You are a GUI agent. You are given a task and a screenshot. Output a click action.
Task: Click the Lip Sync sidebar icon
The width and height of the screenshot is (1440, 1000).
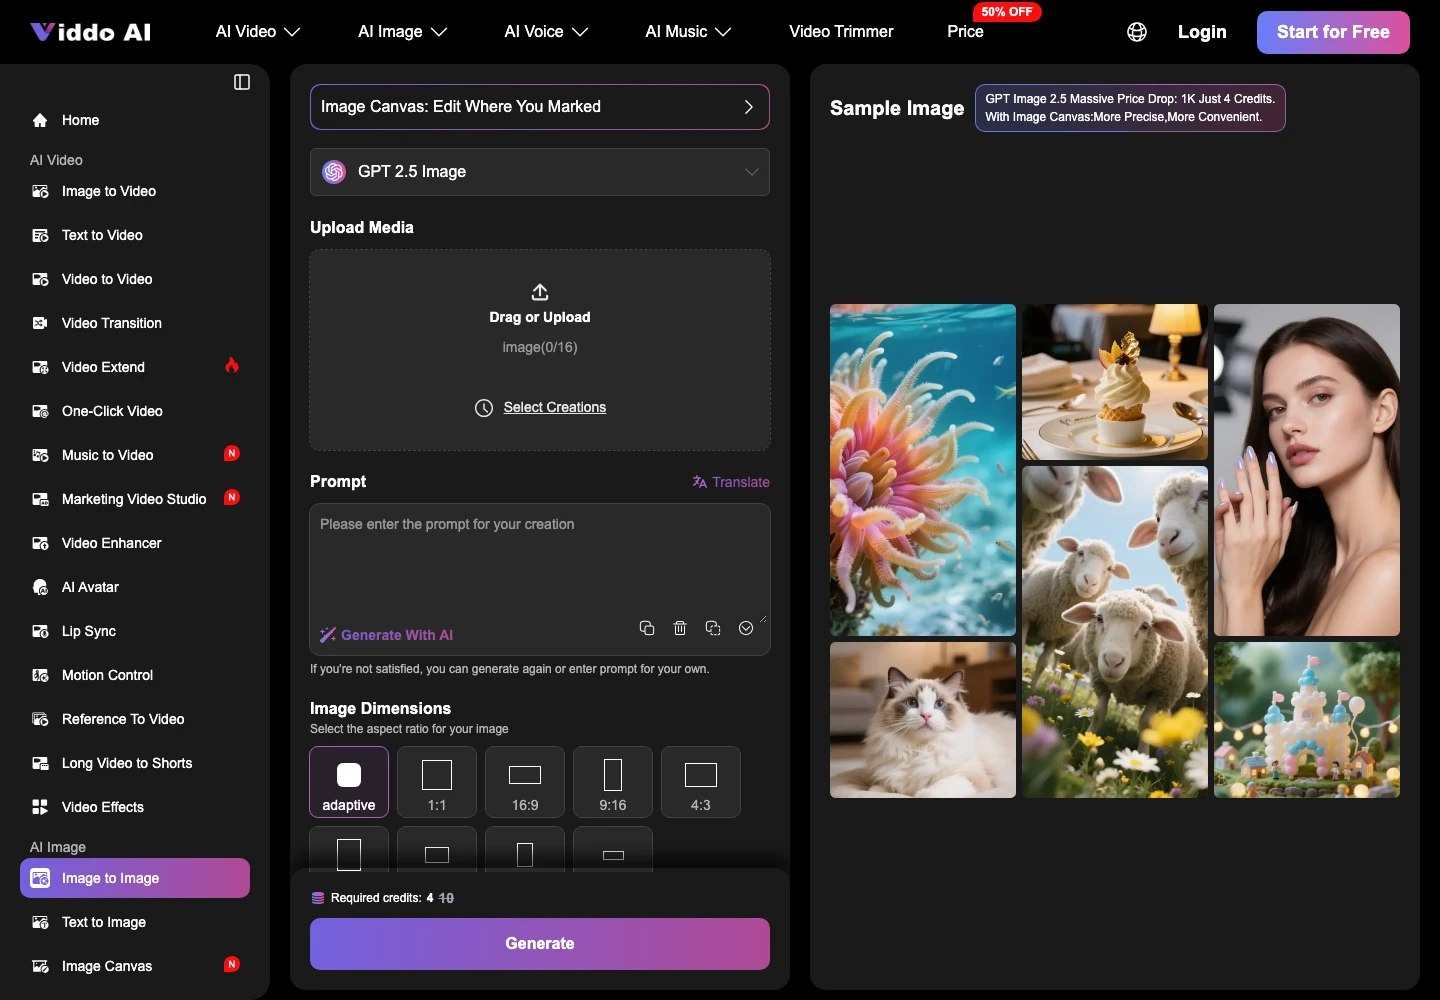[40, 631]
